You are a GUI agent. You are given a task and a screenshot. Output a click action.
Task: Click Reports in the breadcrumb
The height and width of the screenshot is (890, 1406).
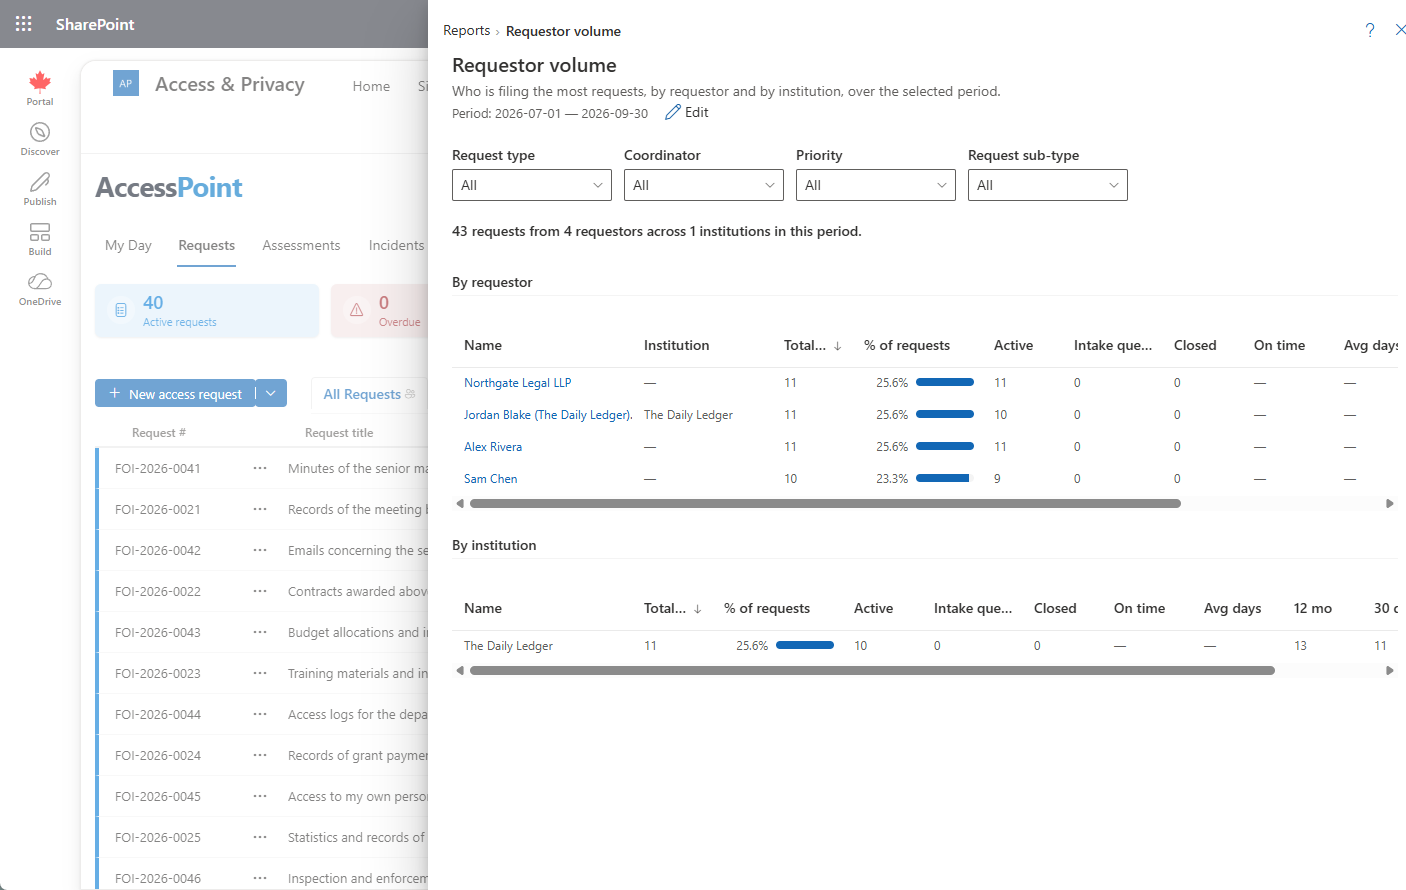click(x=467, y=31)
